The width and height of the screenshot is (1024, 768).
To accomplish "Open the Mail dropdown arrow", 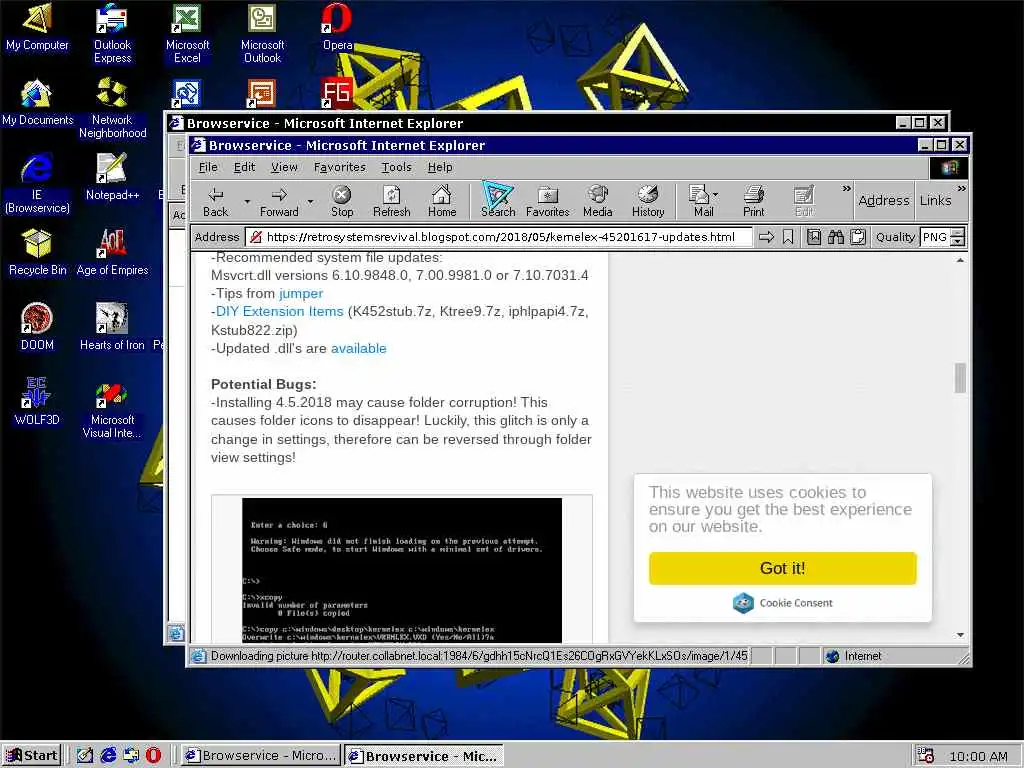I will tap(716, 195).
